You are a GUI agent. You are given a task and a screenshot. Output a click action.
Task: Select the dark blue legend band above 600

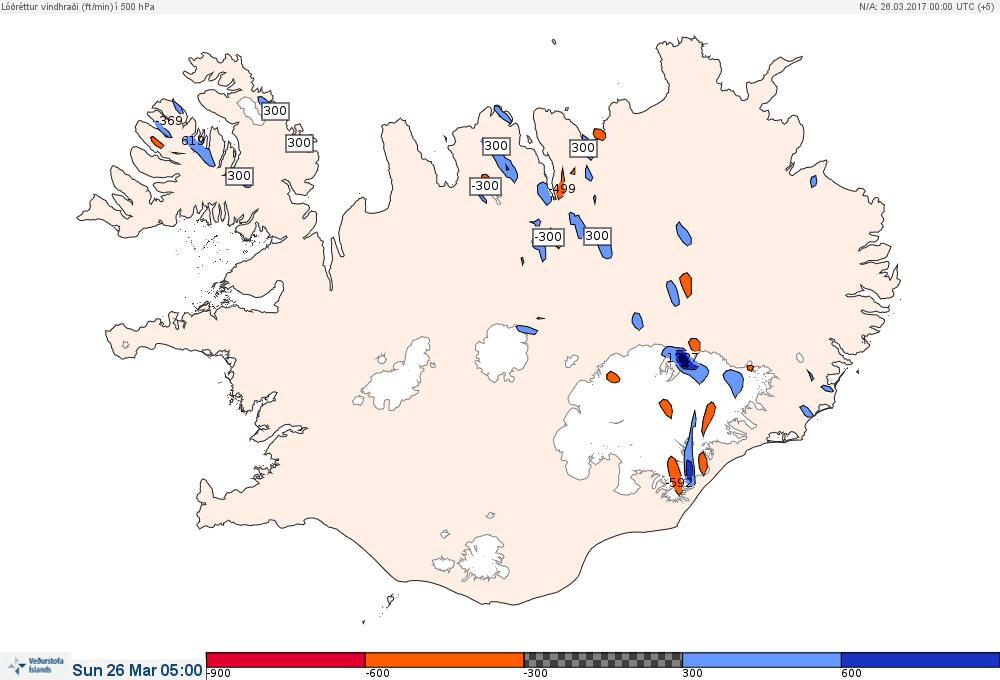[x=920, y=660]
